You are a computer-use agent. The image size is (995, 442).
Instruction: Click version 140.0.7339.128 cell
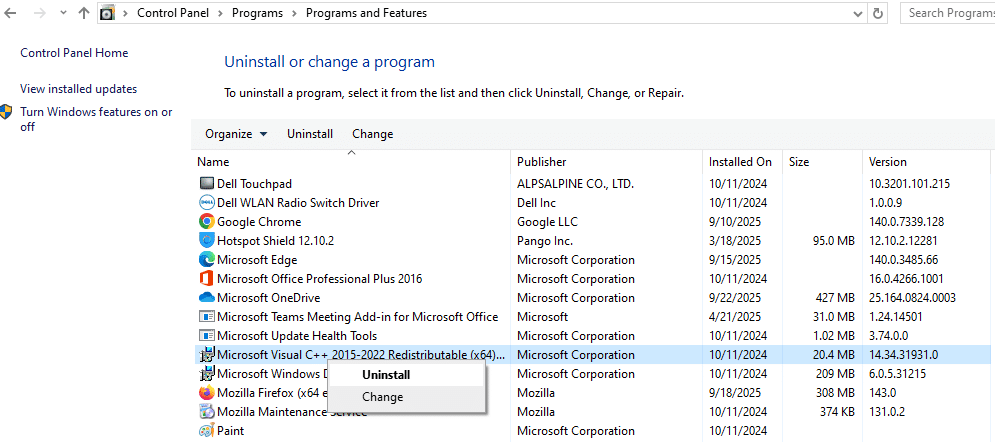(906, 222)
